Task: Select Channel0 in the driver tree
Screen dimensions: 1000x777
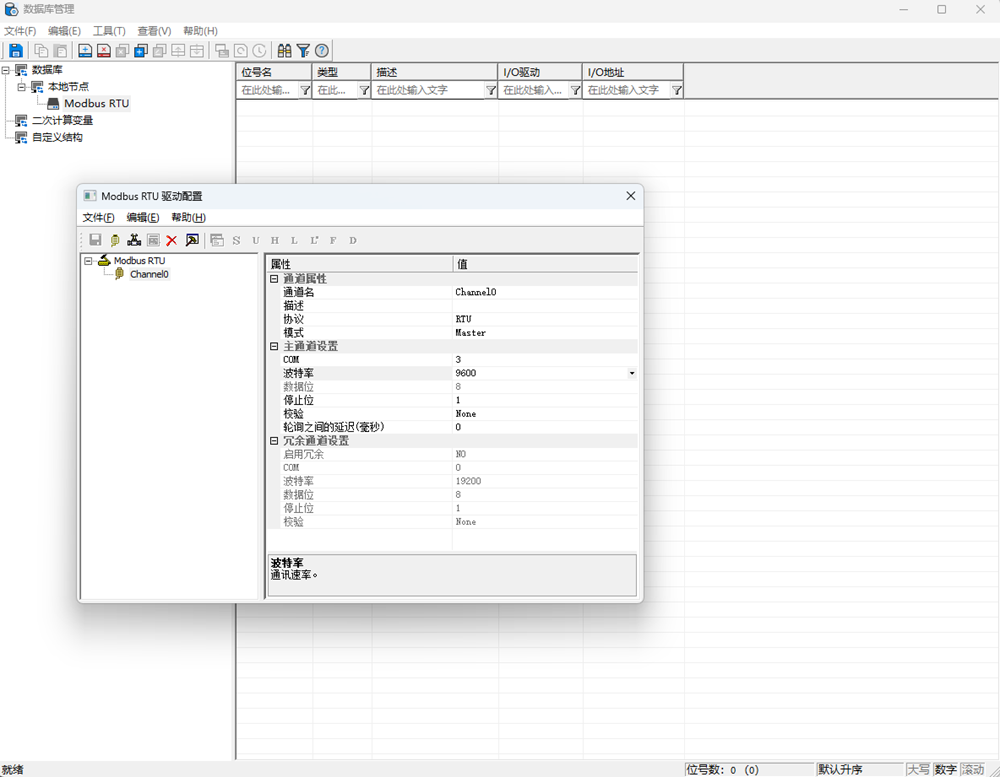Action: (149, 274)
